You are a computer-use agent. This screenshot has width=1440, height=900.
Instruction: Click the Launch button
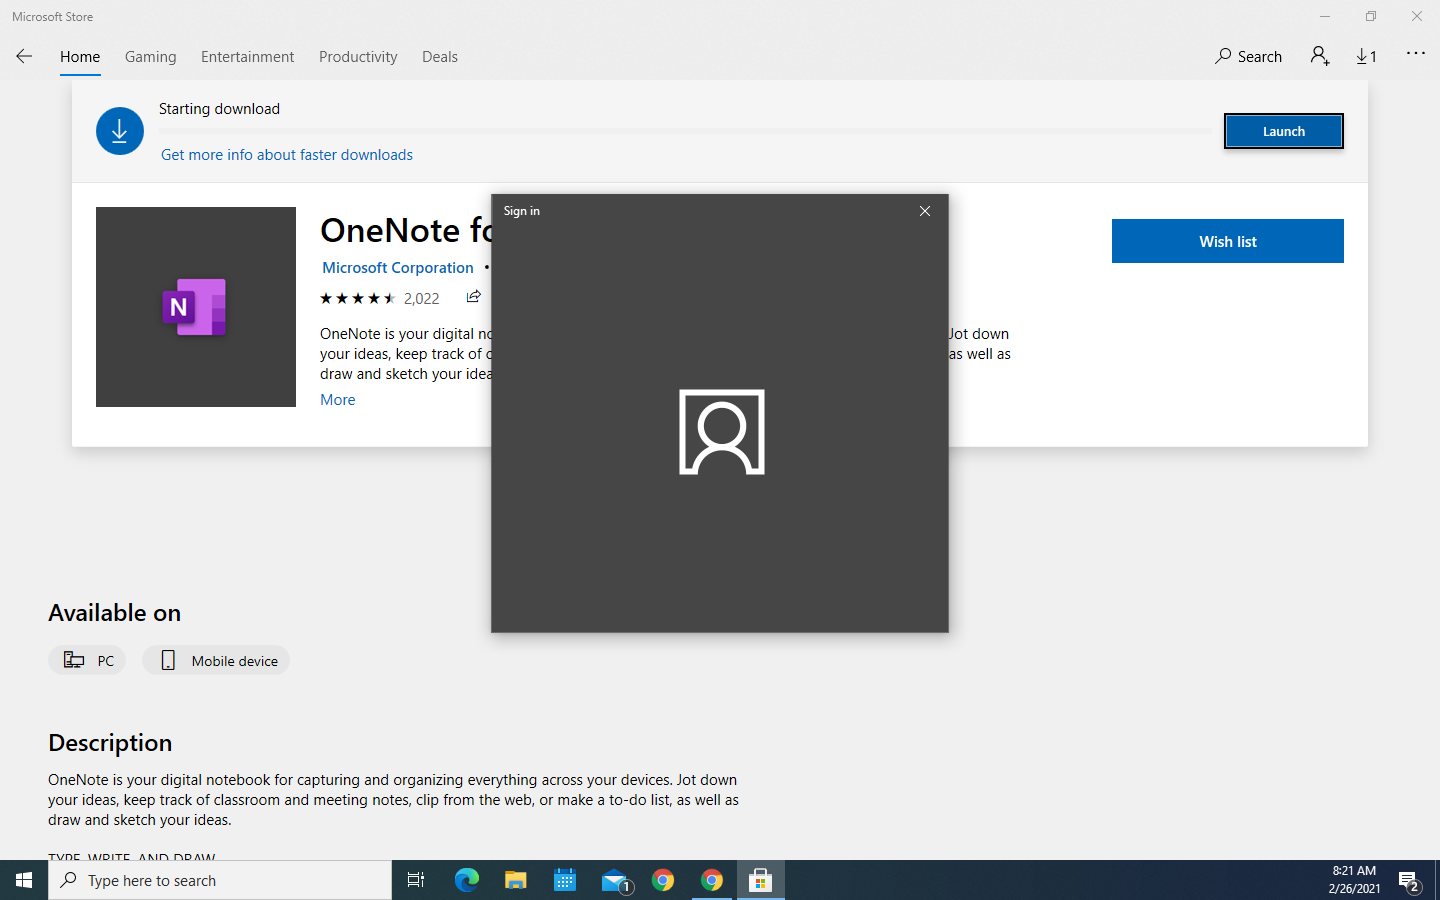click(1284, 131)
